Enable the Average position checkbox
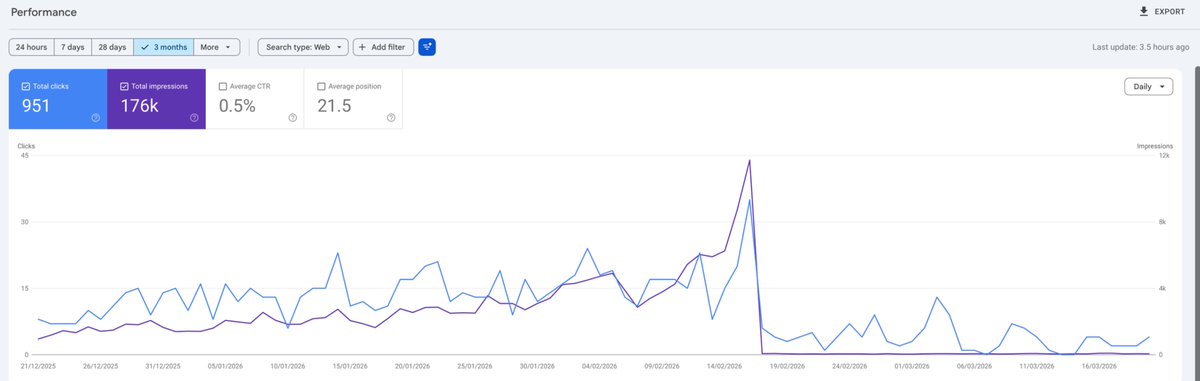The image size is (1200, 381). pyautogui.click(x=321, y=86)
